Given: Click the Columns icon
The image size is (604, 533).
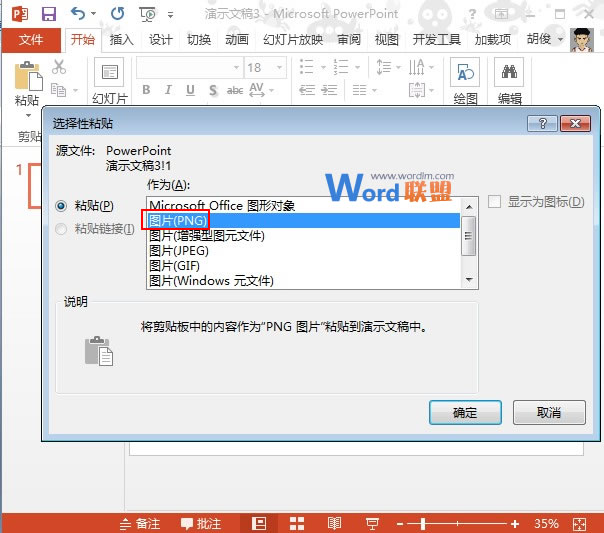Looking at the screenshot, I should point(359,90).
